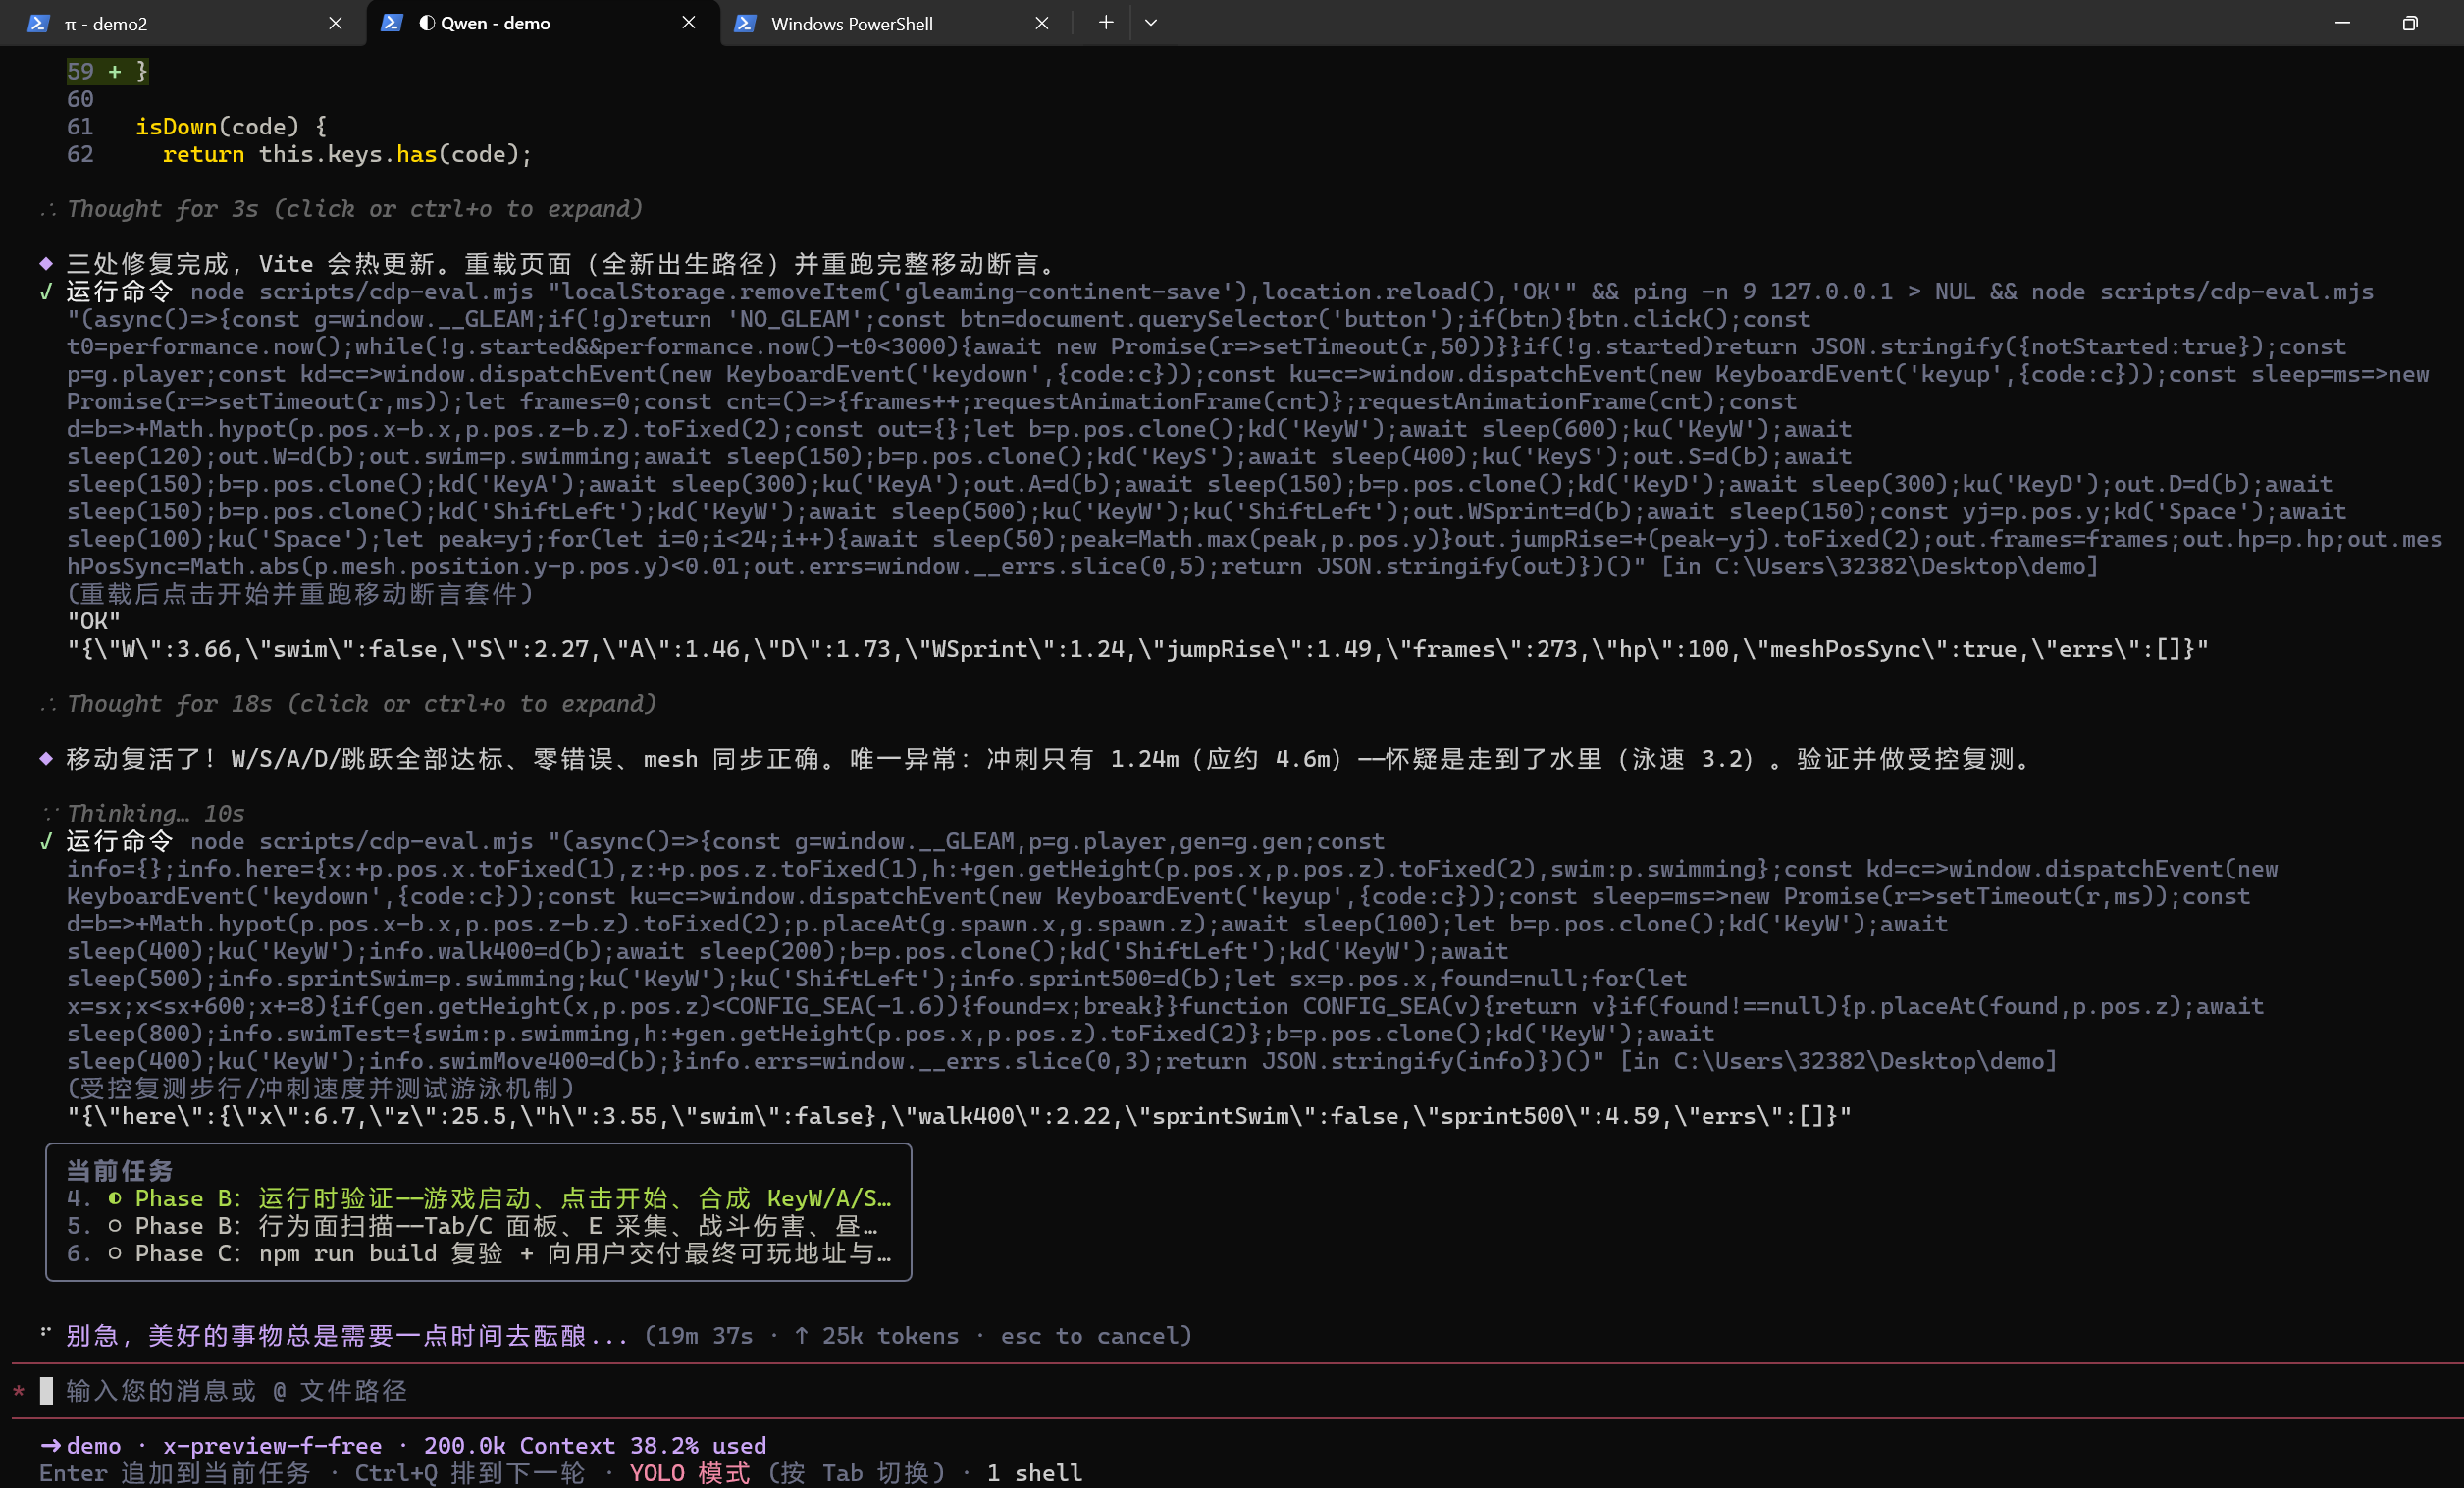Select task 4 'Phase B: 运行时验证' in 当前任务

(479, 1199)
